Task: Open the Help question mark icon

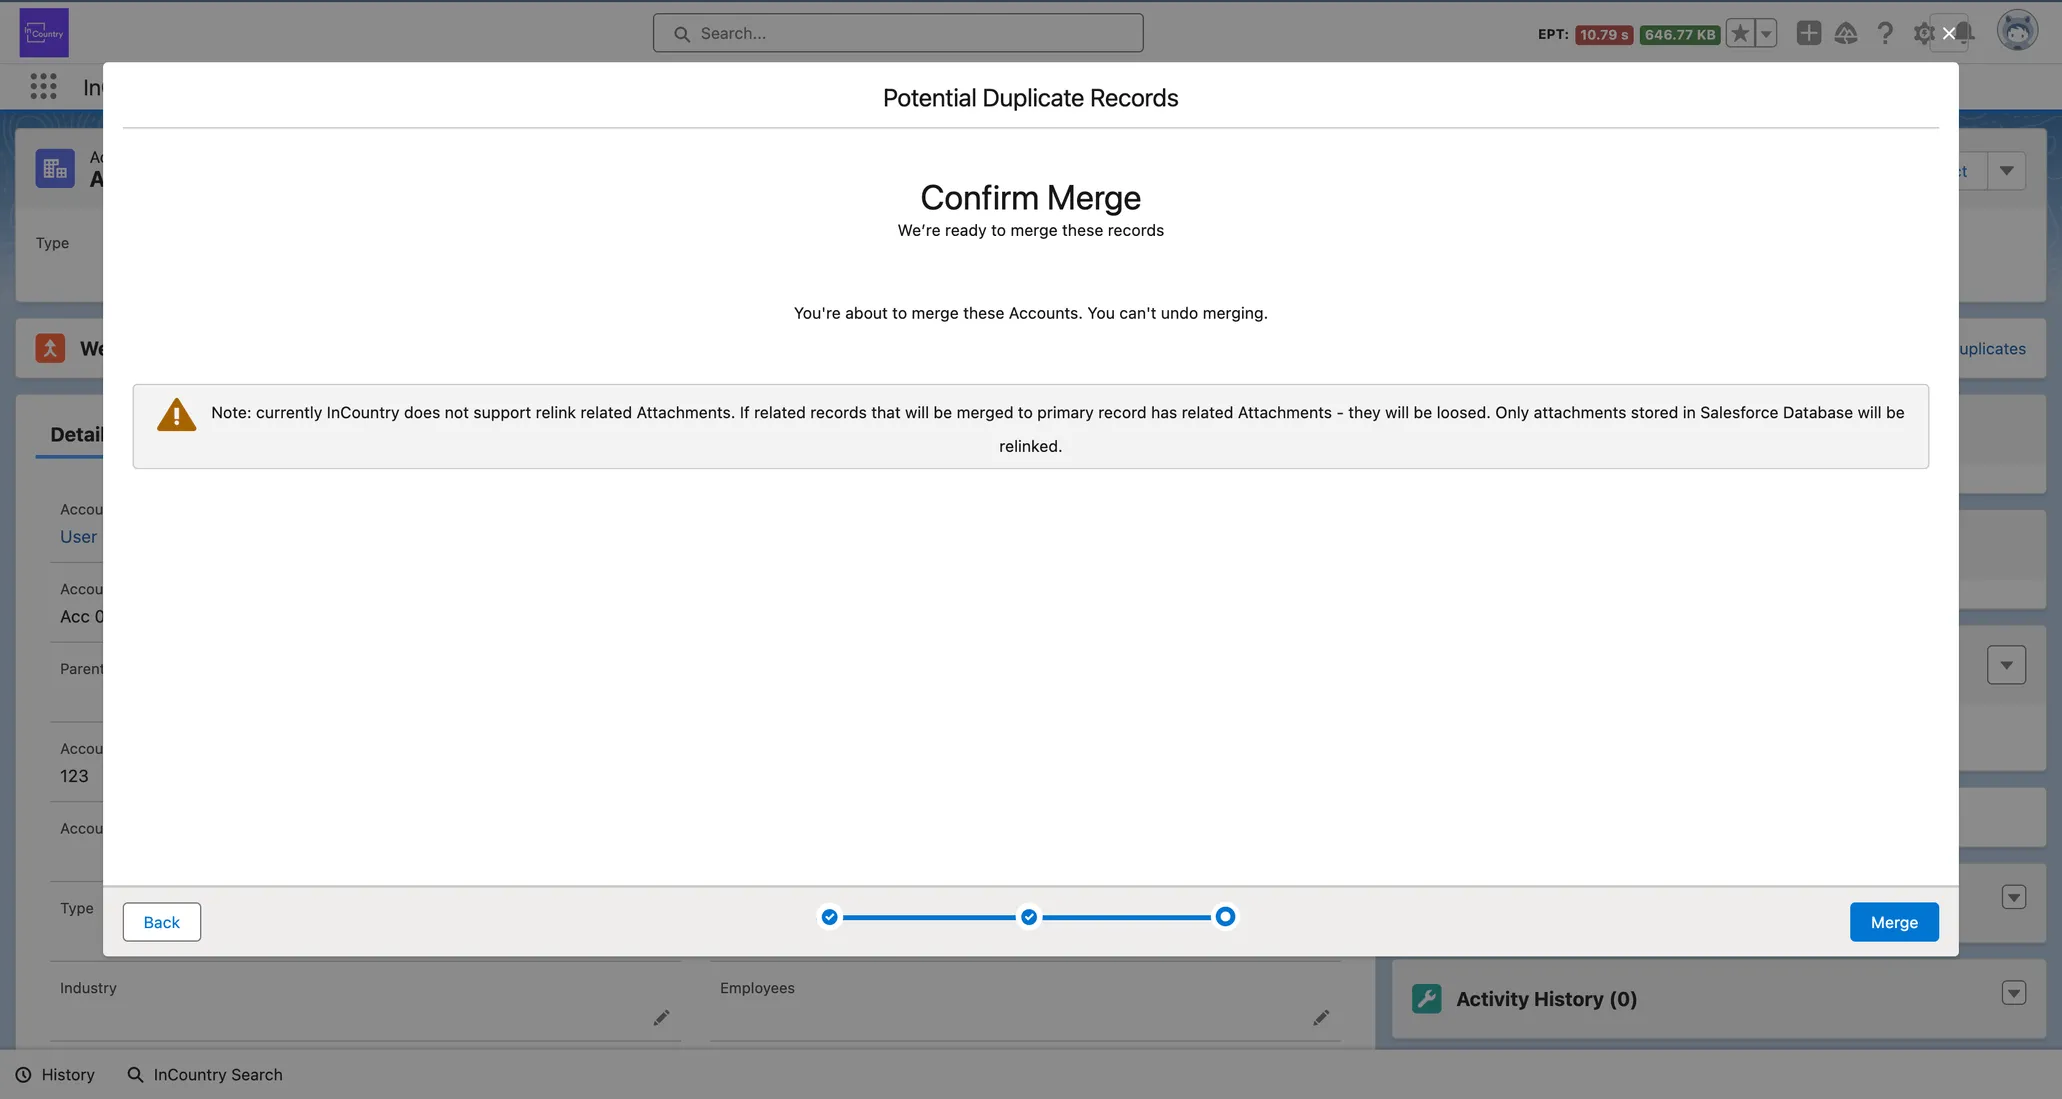Action: [x=1885, y=33]
